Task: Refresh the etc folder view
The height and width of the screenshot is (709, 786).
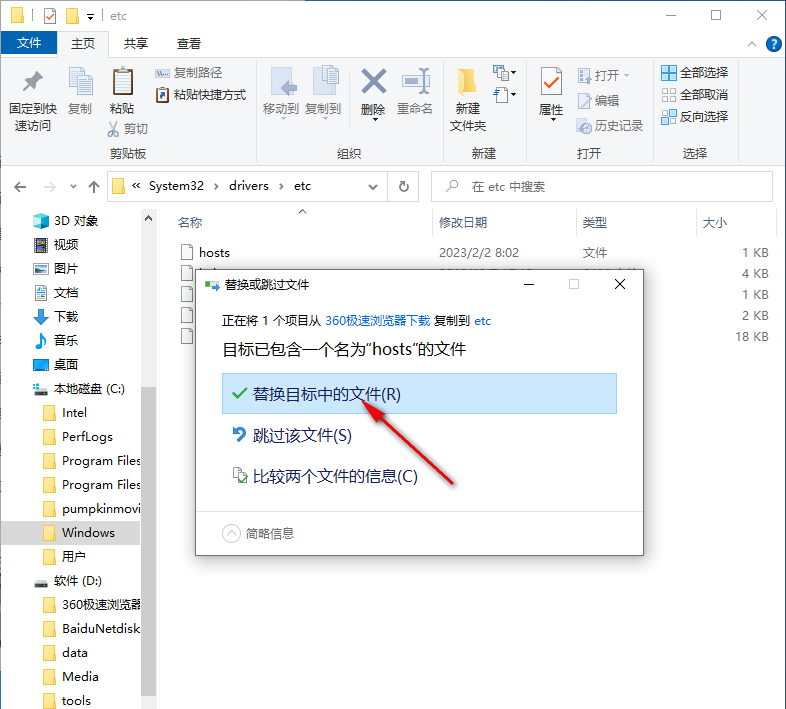Action: (404, 187)
